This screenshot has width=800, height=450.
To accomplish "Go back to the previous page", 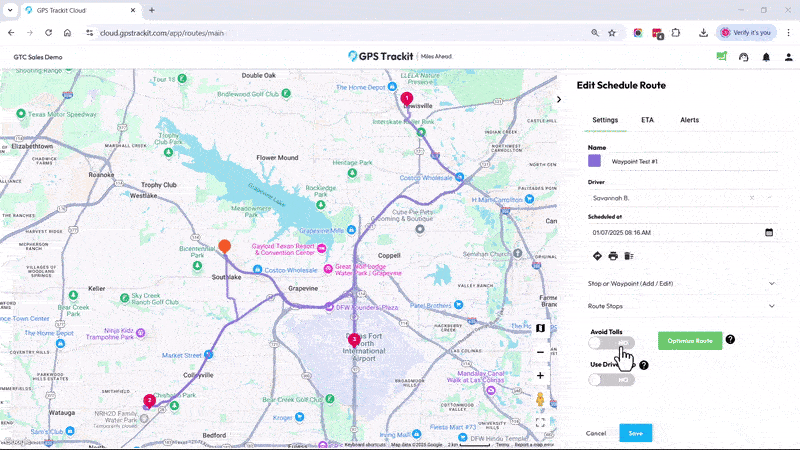I will [x=11, y=33].
